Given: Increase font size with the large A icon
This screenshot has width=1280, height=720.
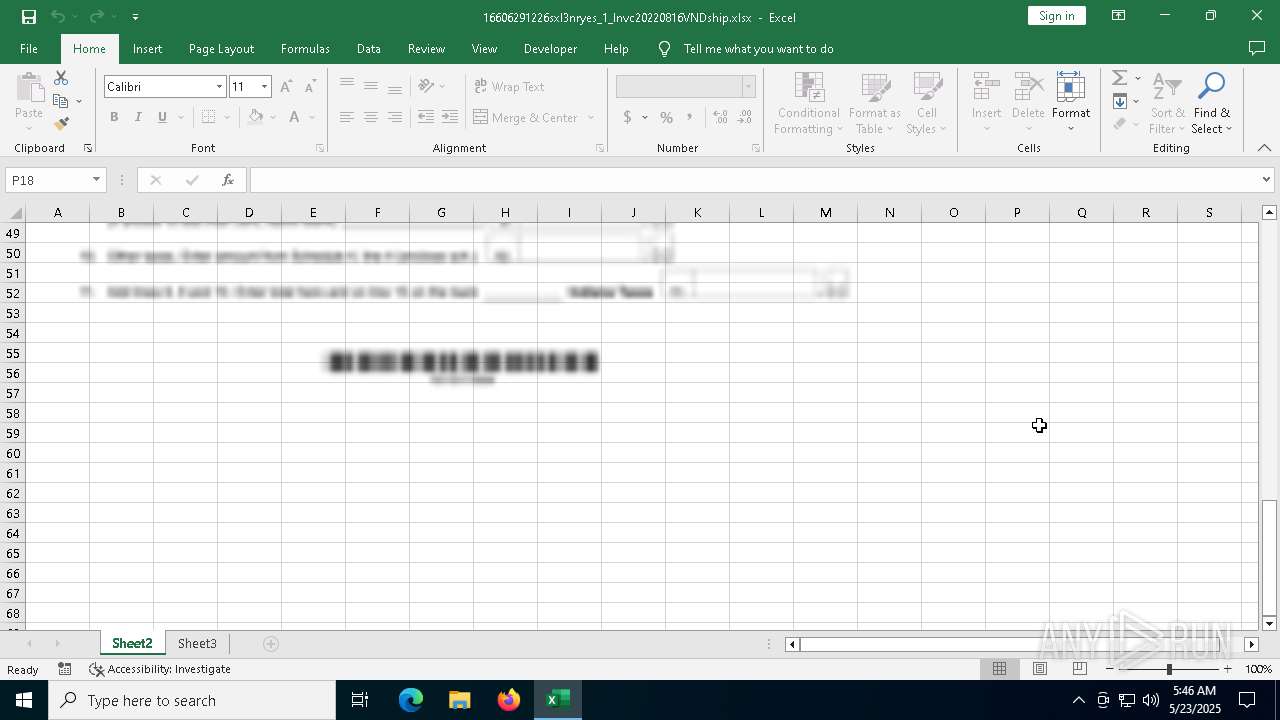Looking at the screenshot, I should pos(286,87).
